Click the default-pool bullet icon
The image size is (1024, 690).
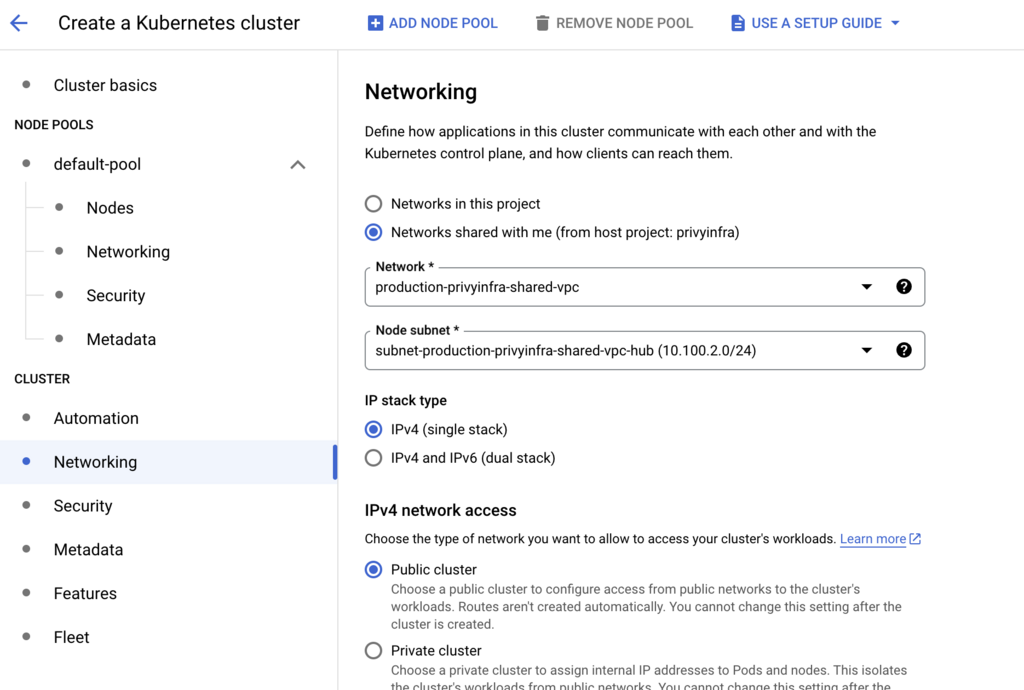tap(24, 164)
